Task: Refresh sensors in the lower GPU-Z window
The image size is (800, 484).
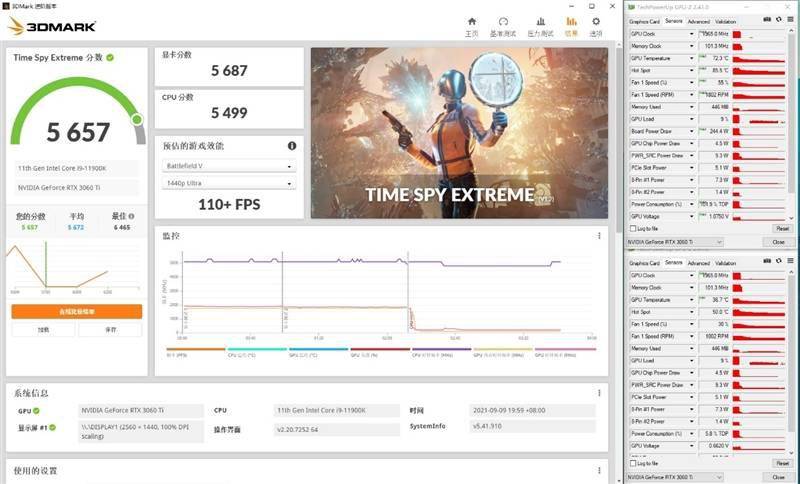Action: [779, 261]
